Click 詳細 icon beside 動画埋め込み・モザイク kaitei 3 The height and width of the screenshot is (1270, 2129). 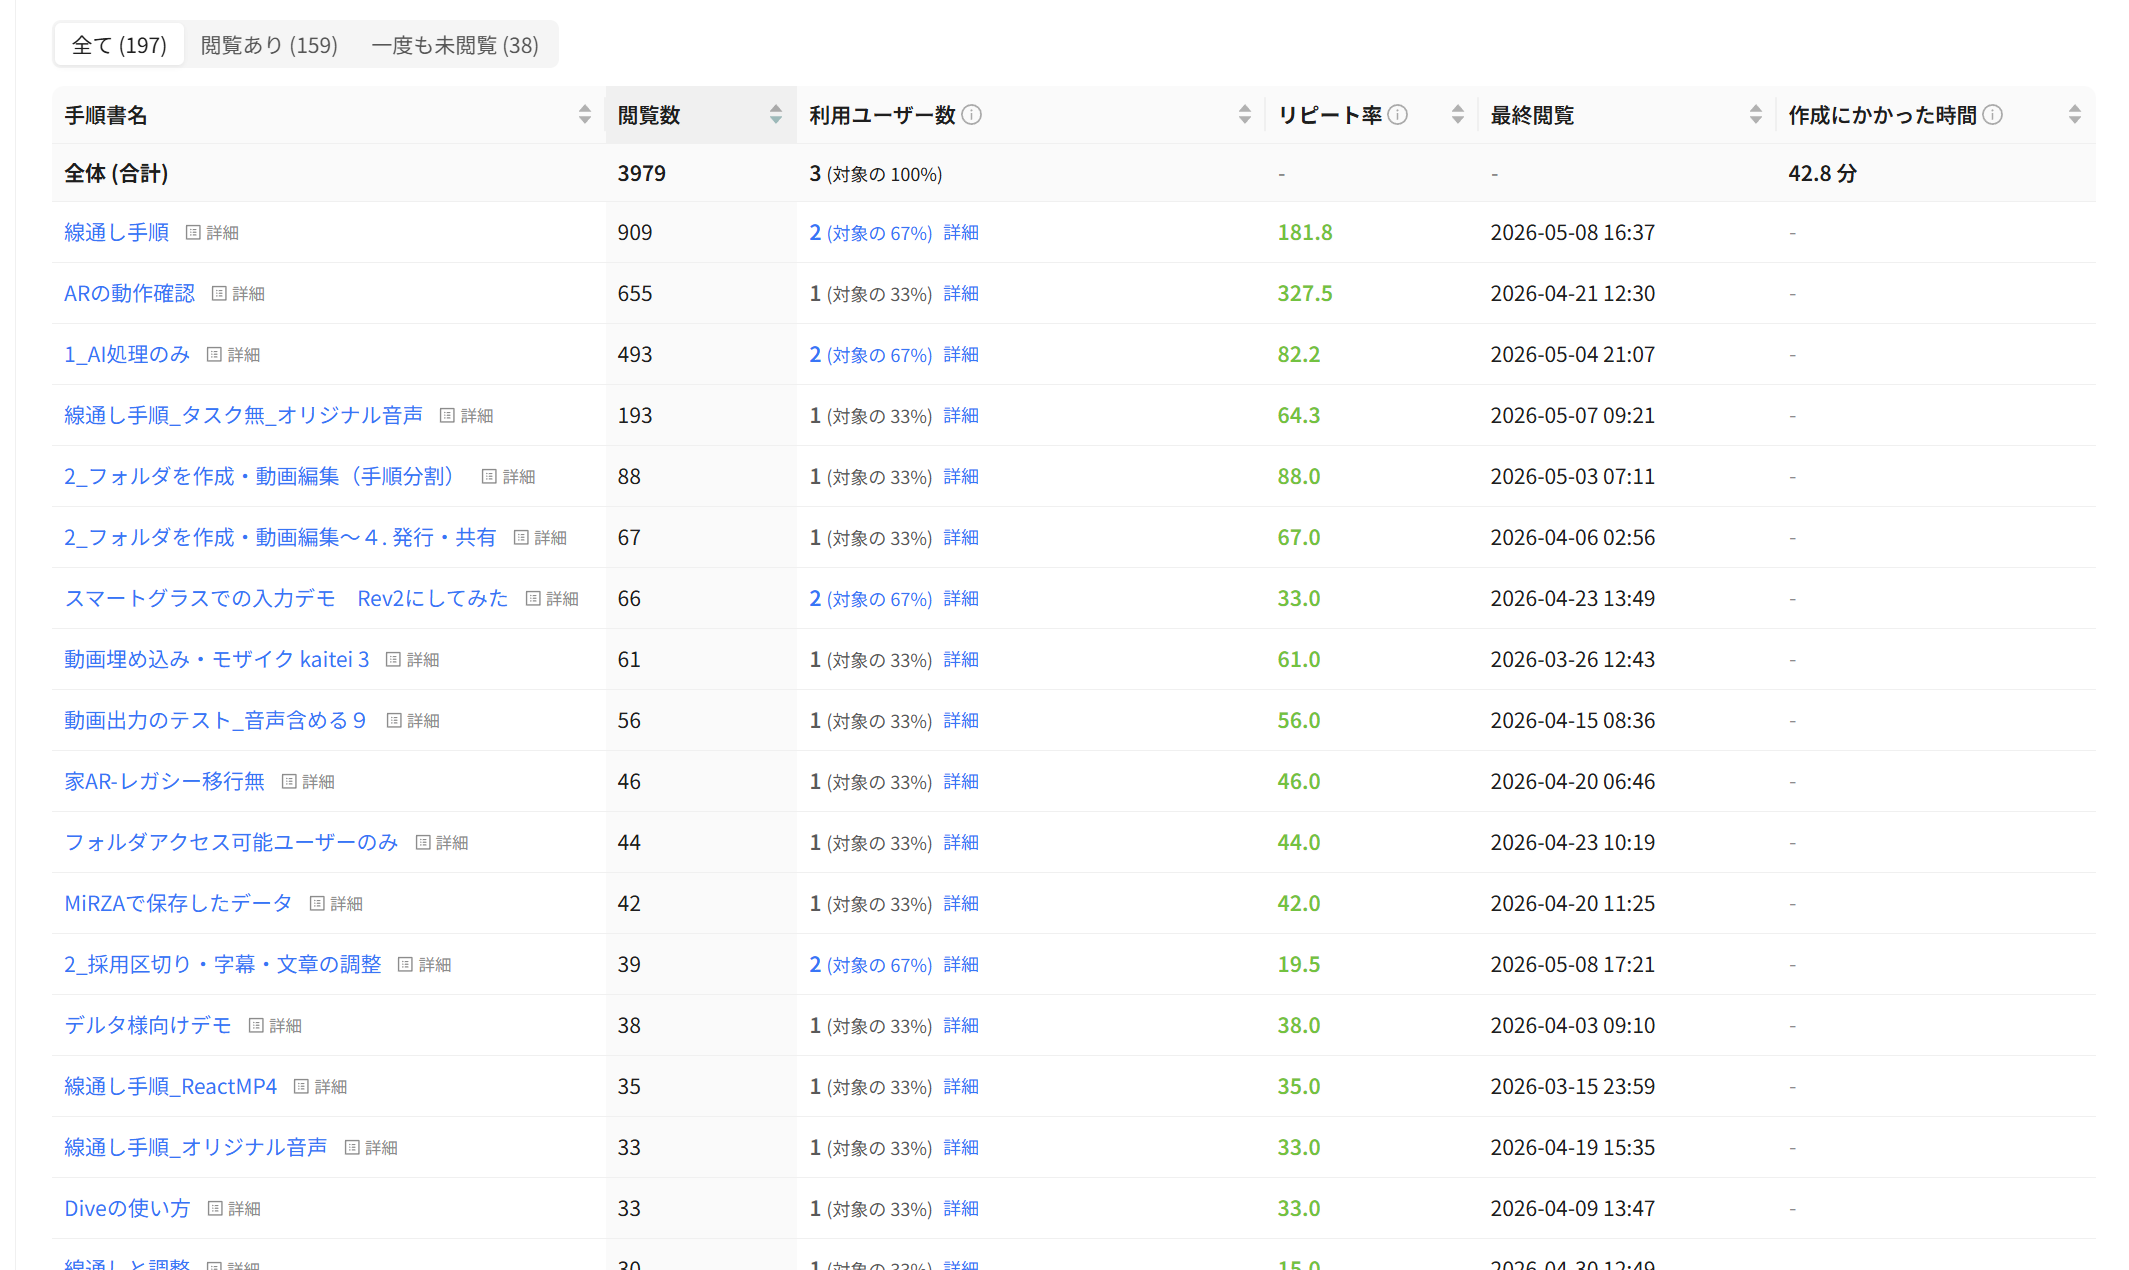[x=412, y=660]
